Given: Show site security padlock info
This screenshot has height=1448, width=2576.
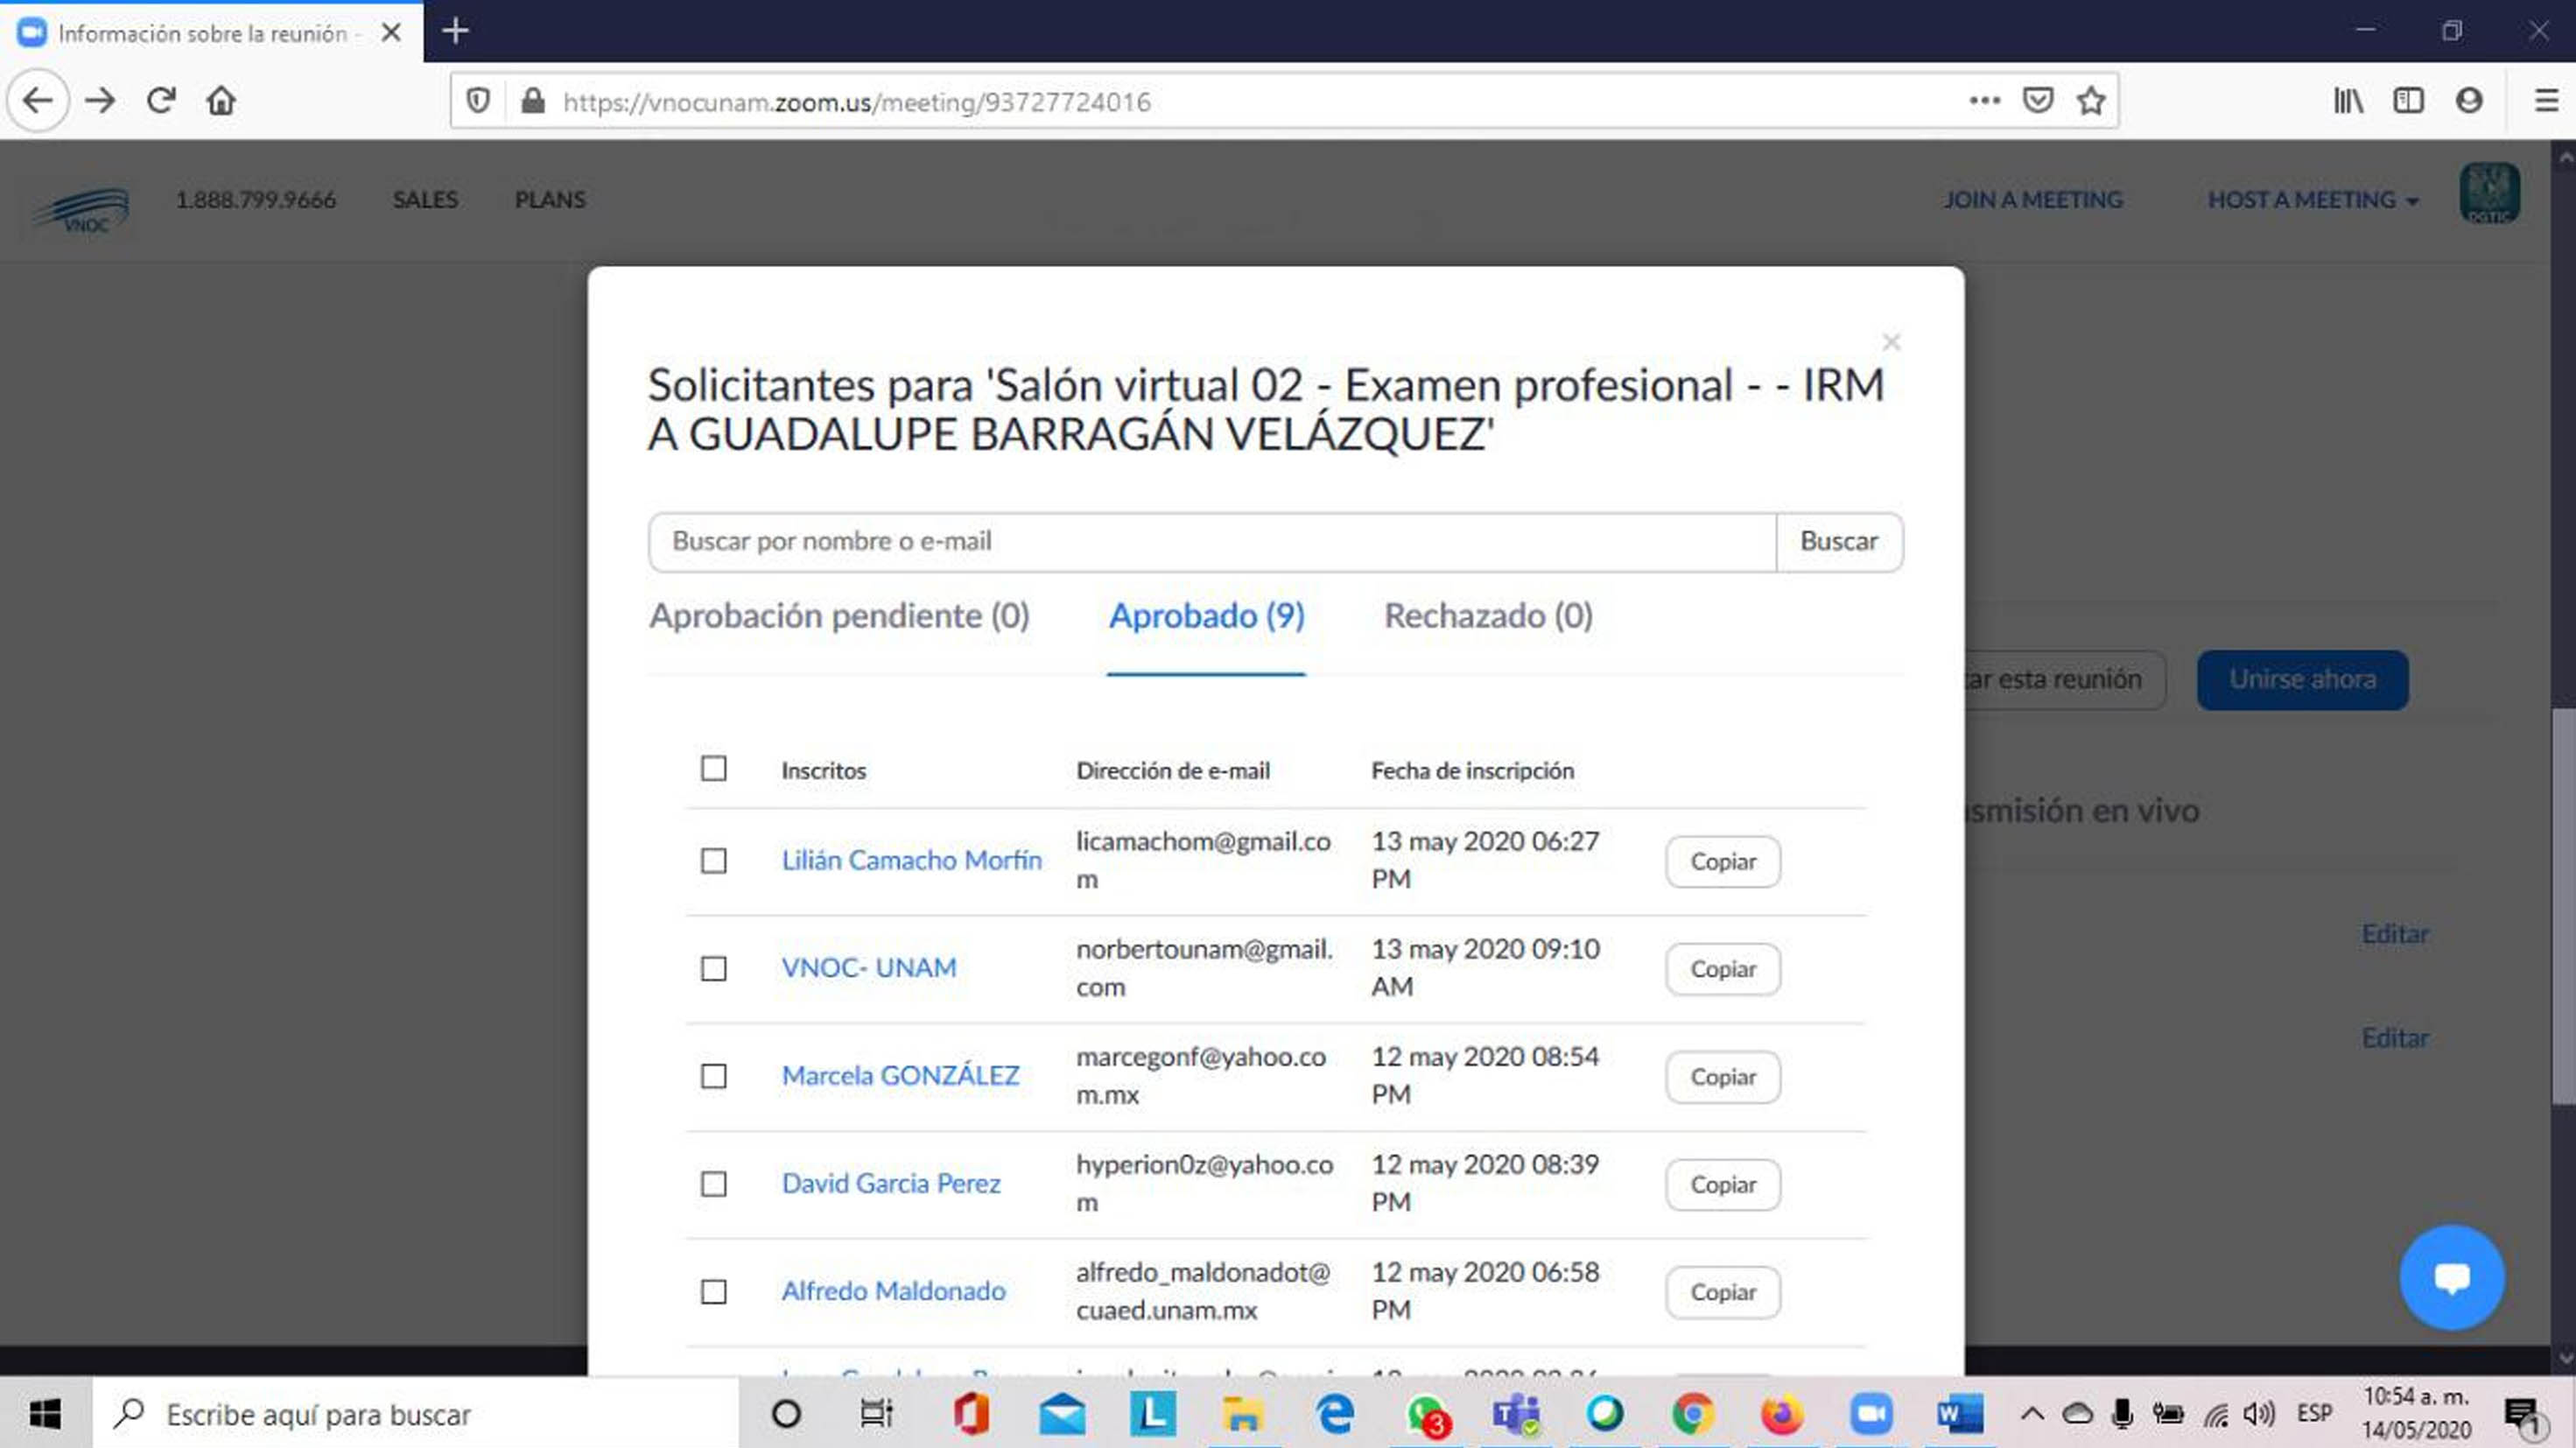Looking at the screenshot, I should [x=533, y=101].
